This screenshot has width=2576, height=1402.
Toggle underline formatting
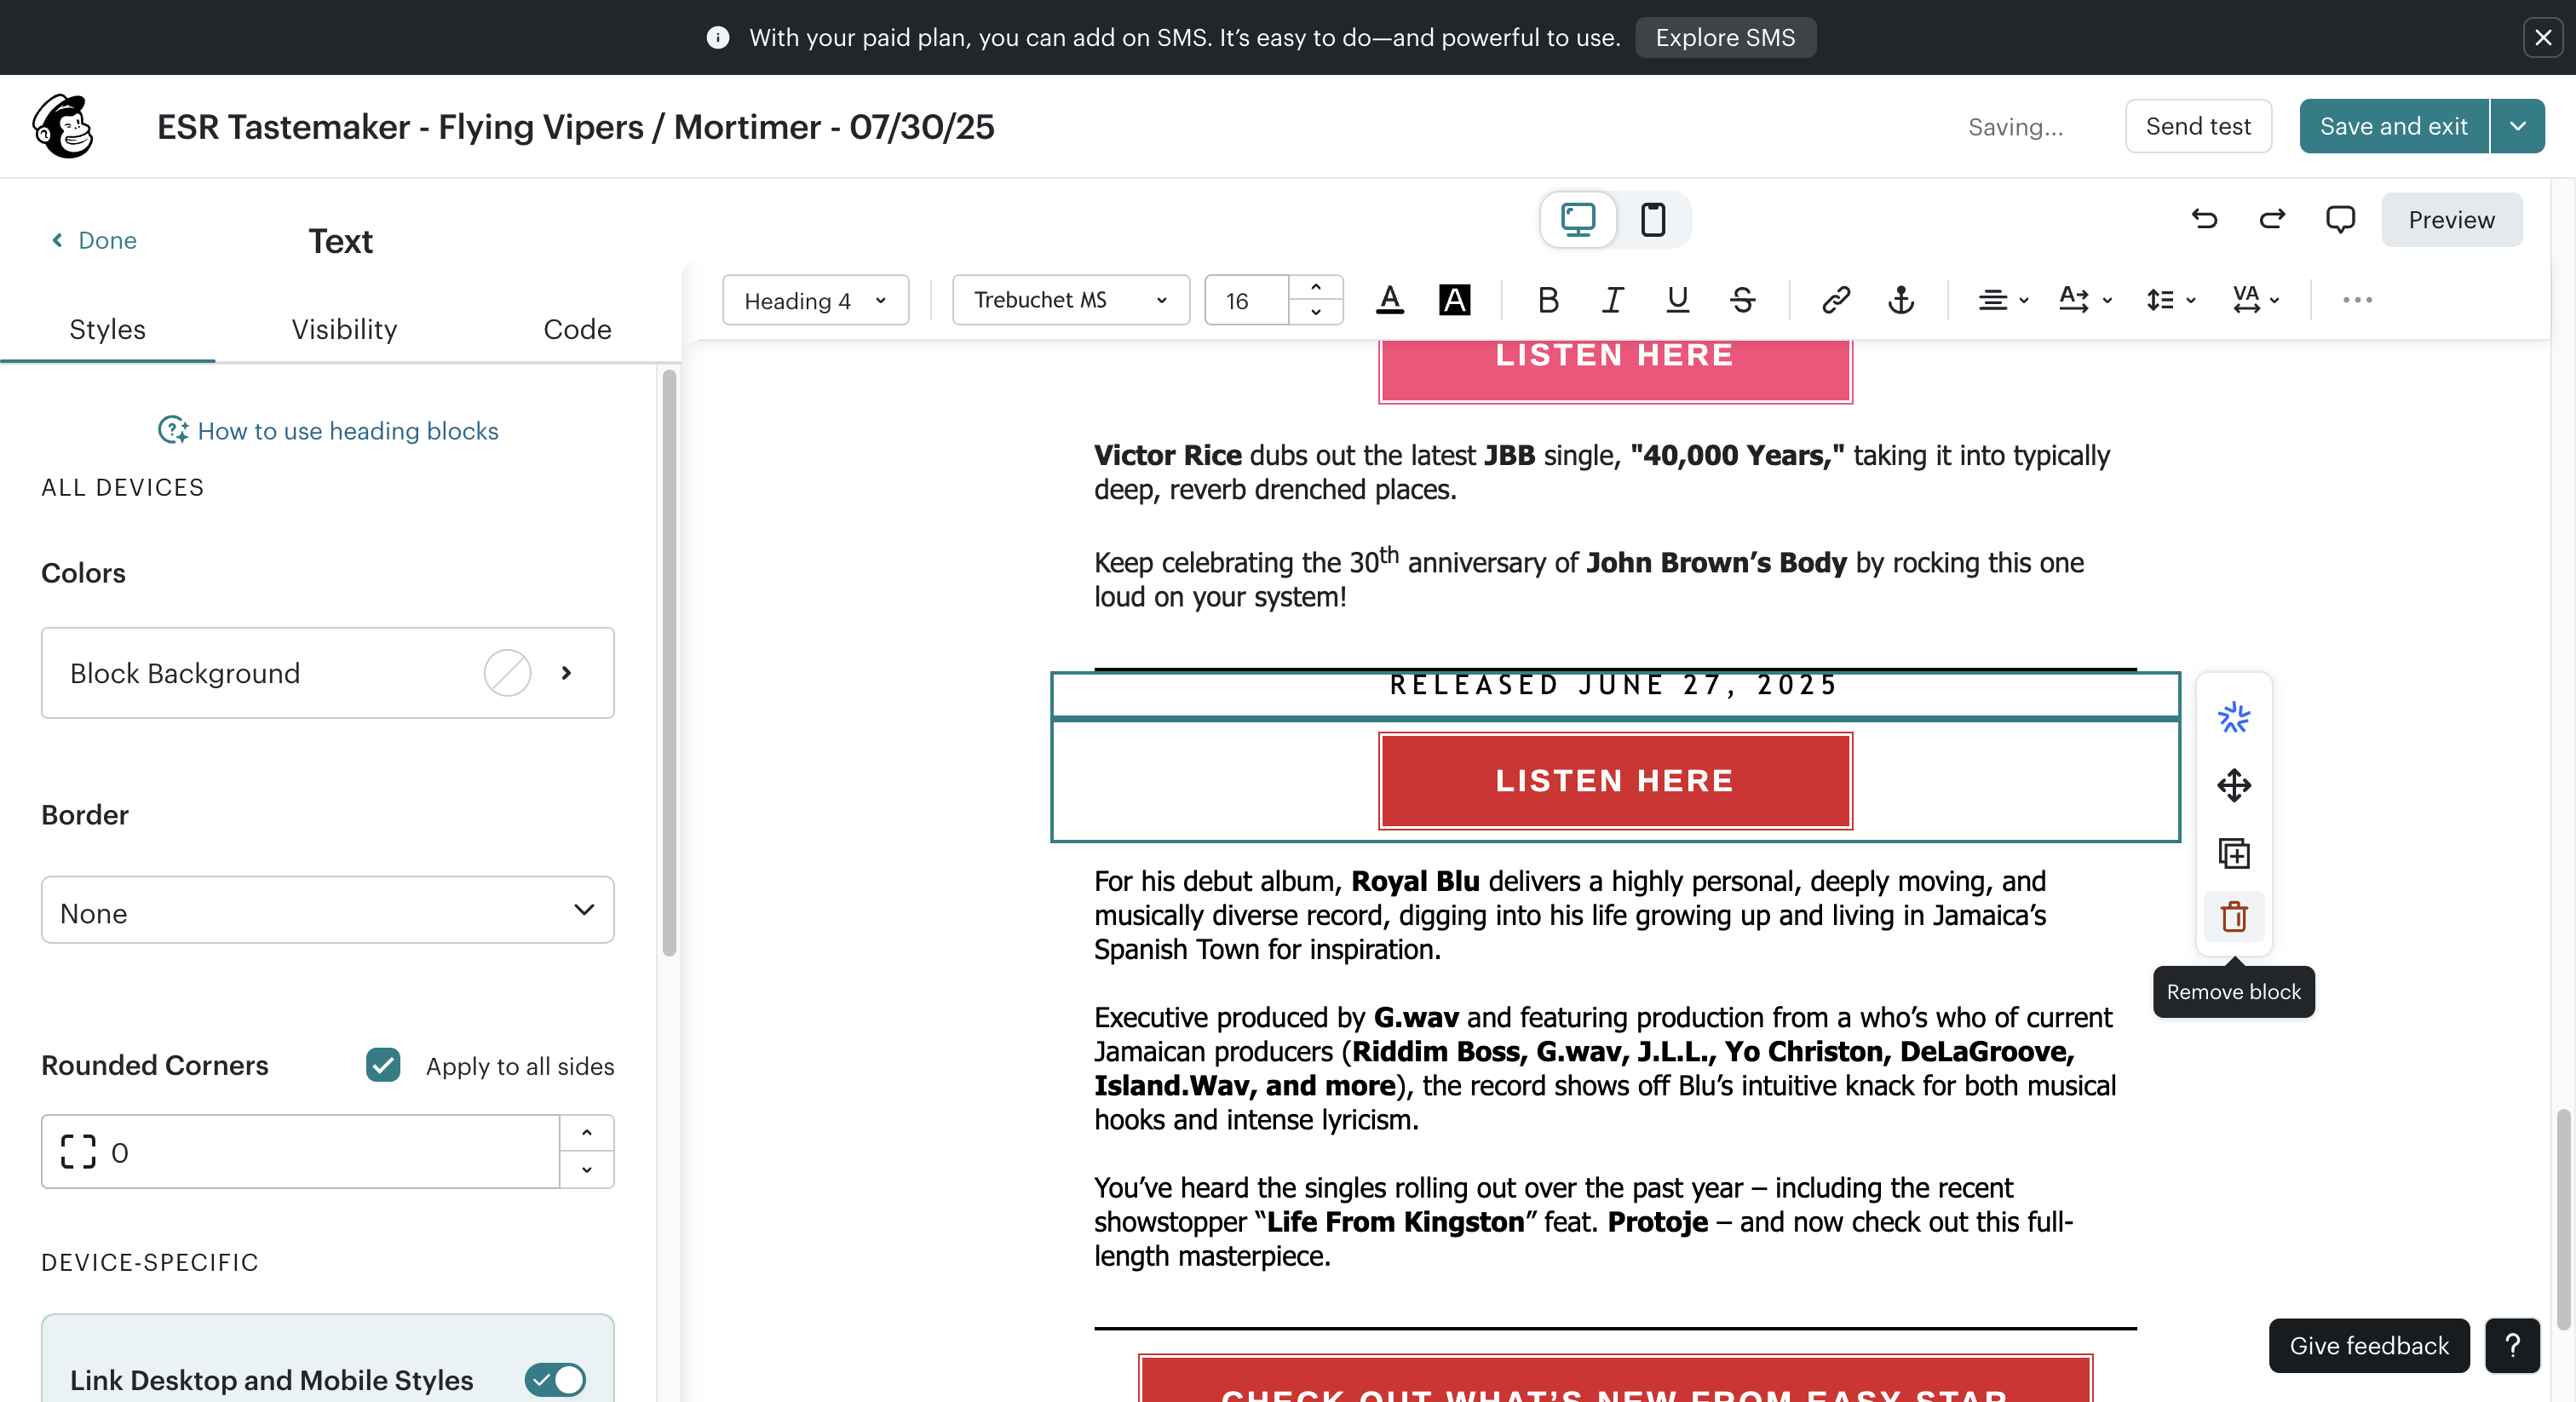click(x=1677, y=300)
